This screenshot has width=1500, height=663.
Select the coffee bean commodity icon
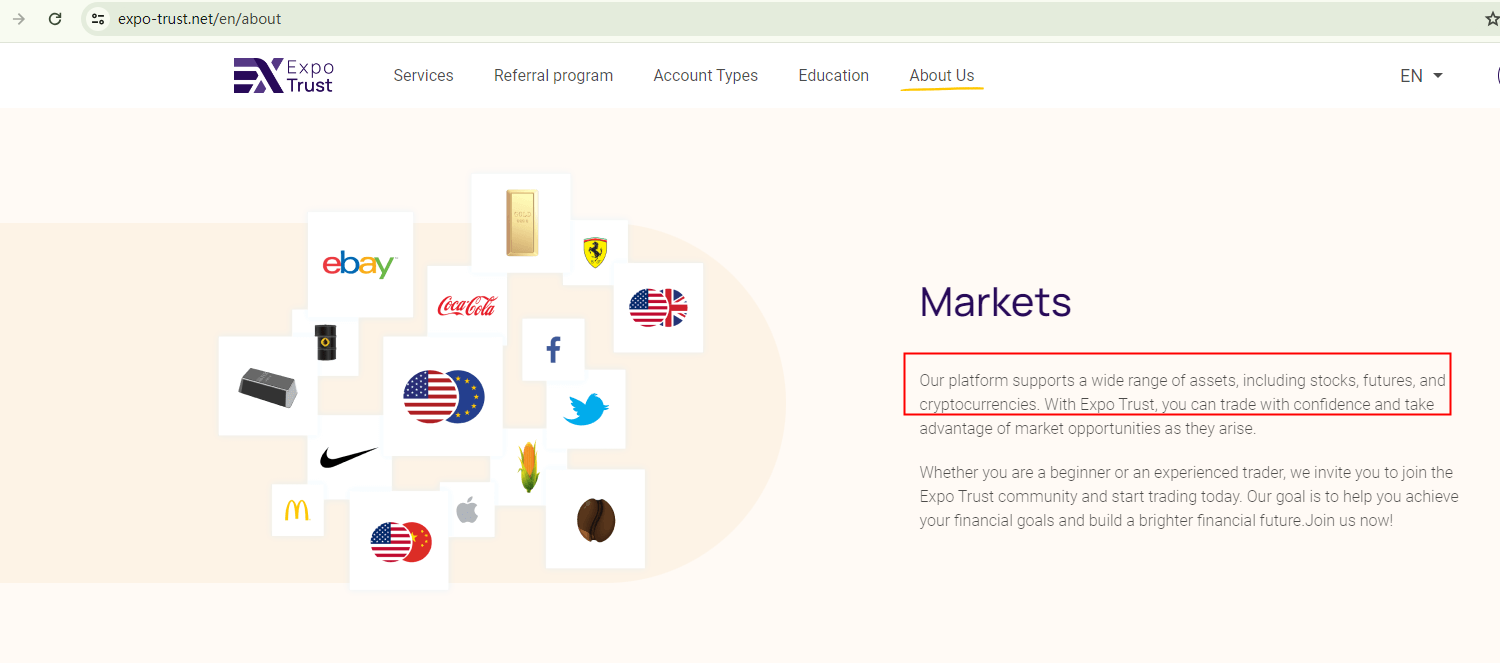pos(596,519)
